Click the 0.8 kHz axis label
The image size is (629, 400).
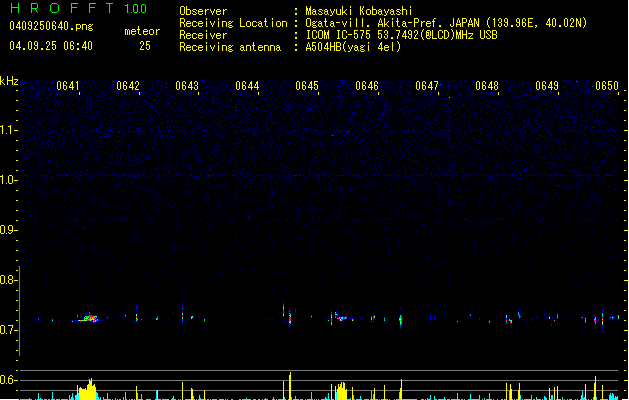(x=8, y=280)
